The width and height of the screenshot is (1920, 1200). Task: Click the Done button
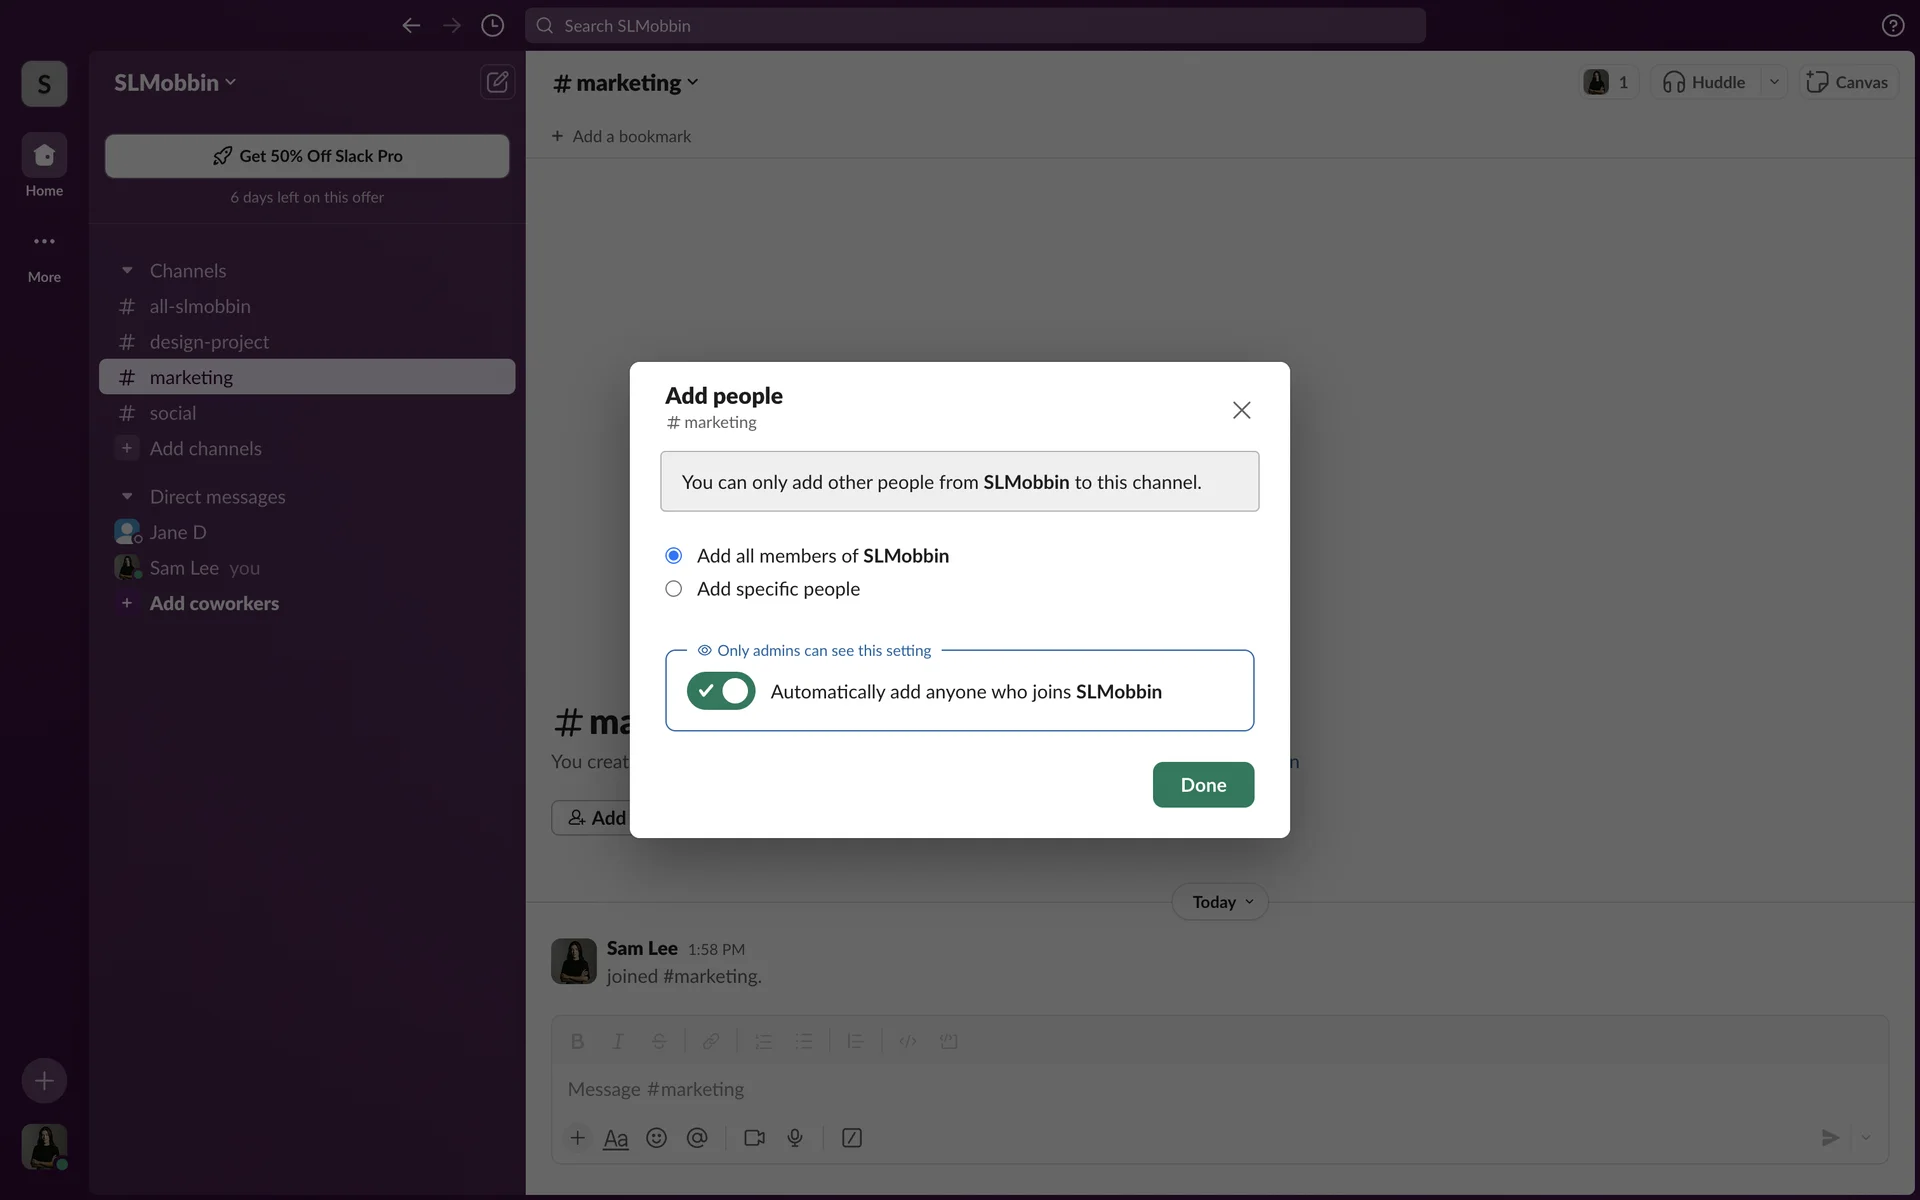click(1203, 785)
